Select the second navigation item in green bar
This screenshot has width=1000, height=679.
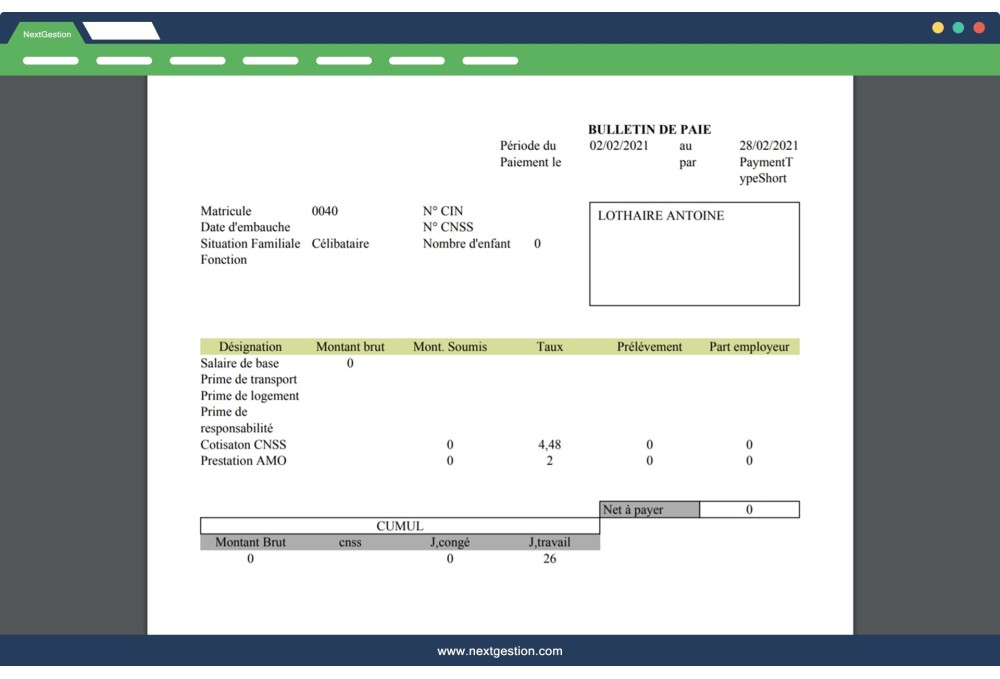pos(122,60)
